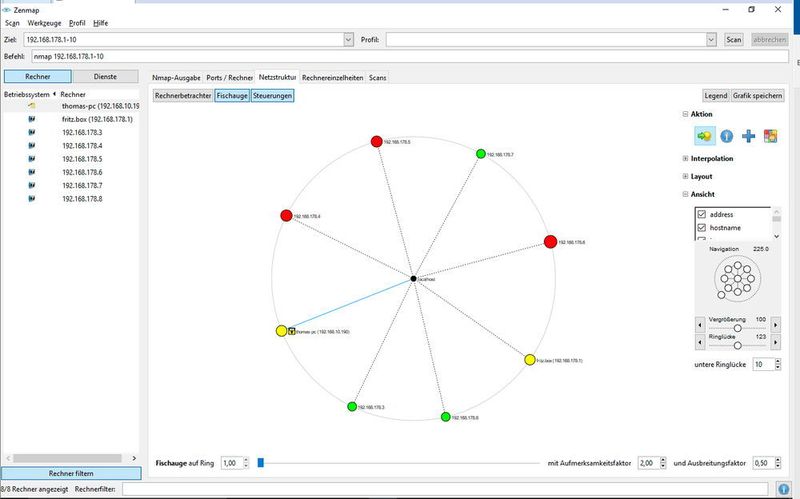Click the red node 192.168.178.4
The width and height of the screenshot is (800, 499).
pyautogui.click(x=286, y=215)
